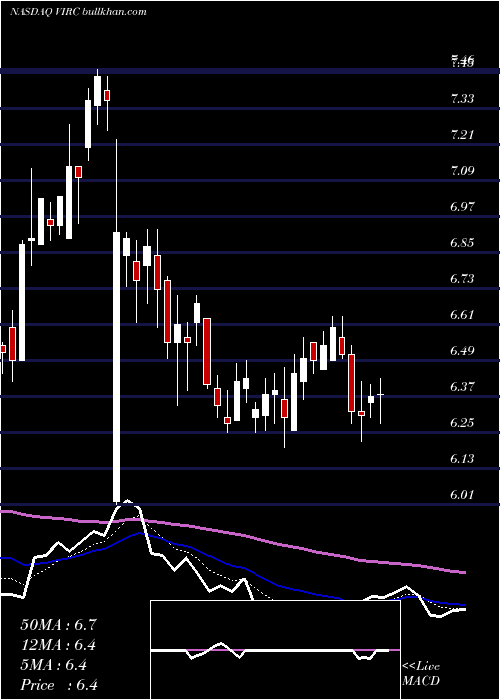Click the 6.61 price axis label

tap(462, 315)
